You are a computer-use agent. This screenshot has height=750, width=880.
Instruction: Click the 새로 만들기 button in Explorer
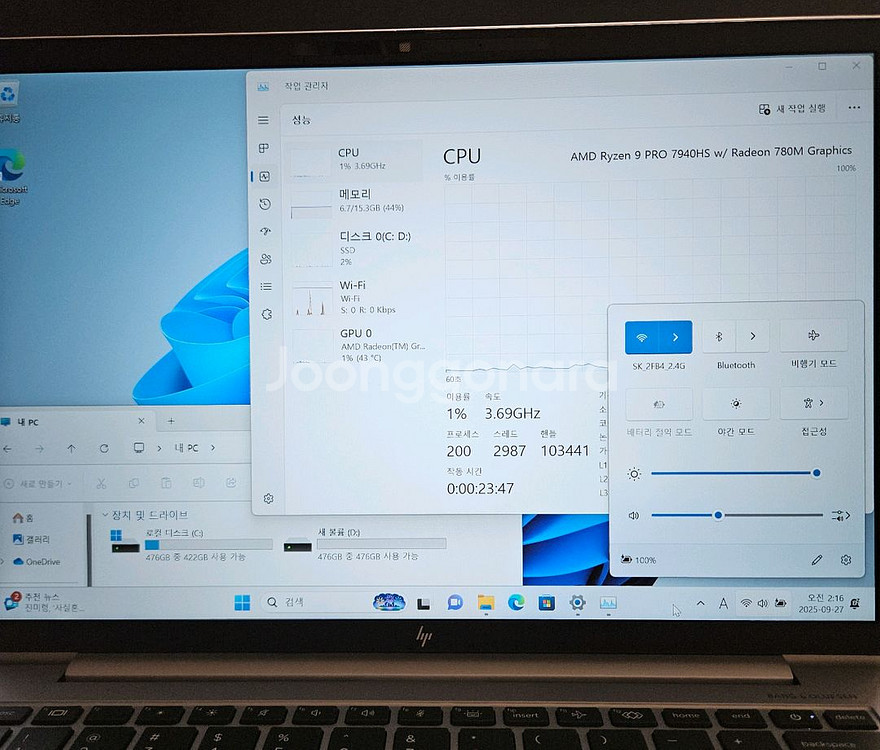(39, 483)
